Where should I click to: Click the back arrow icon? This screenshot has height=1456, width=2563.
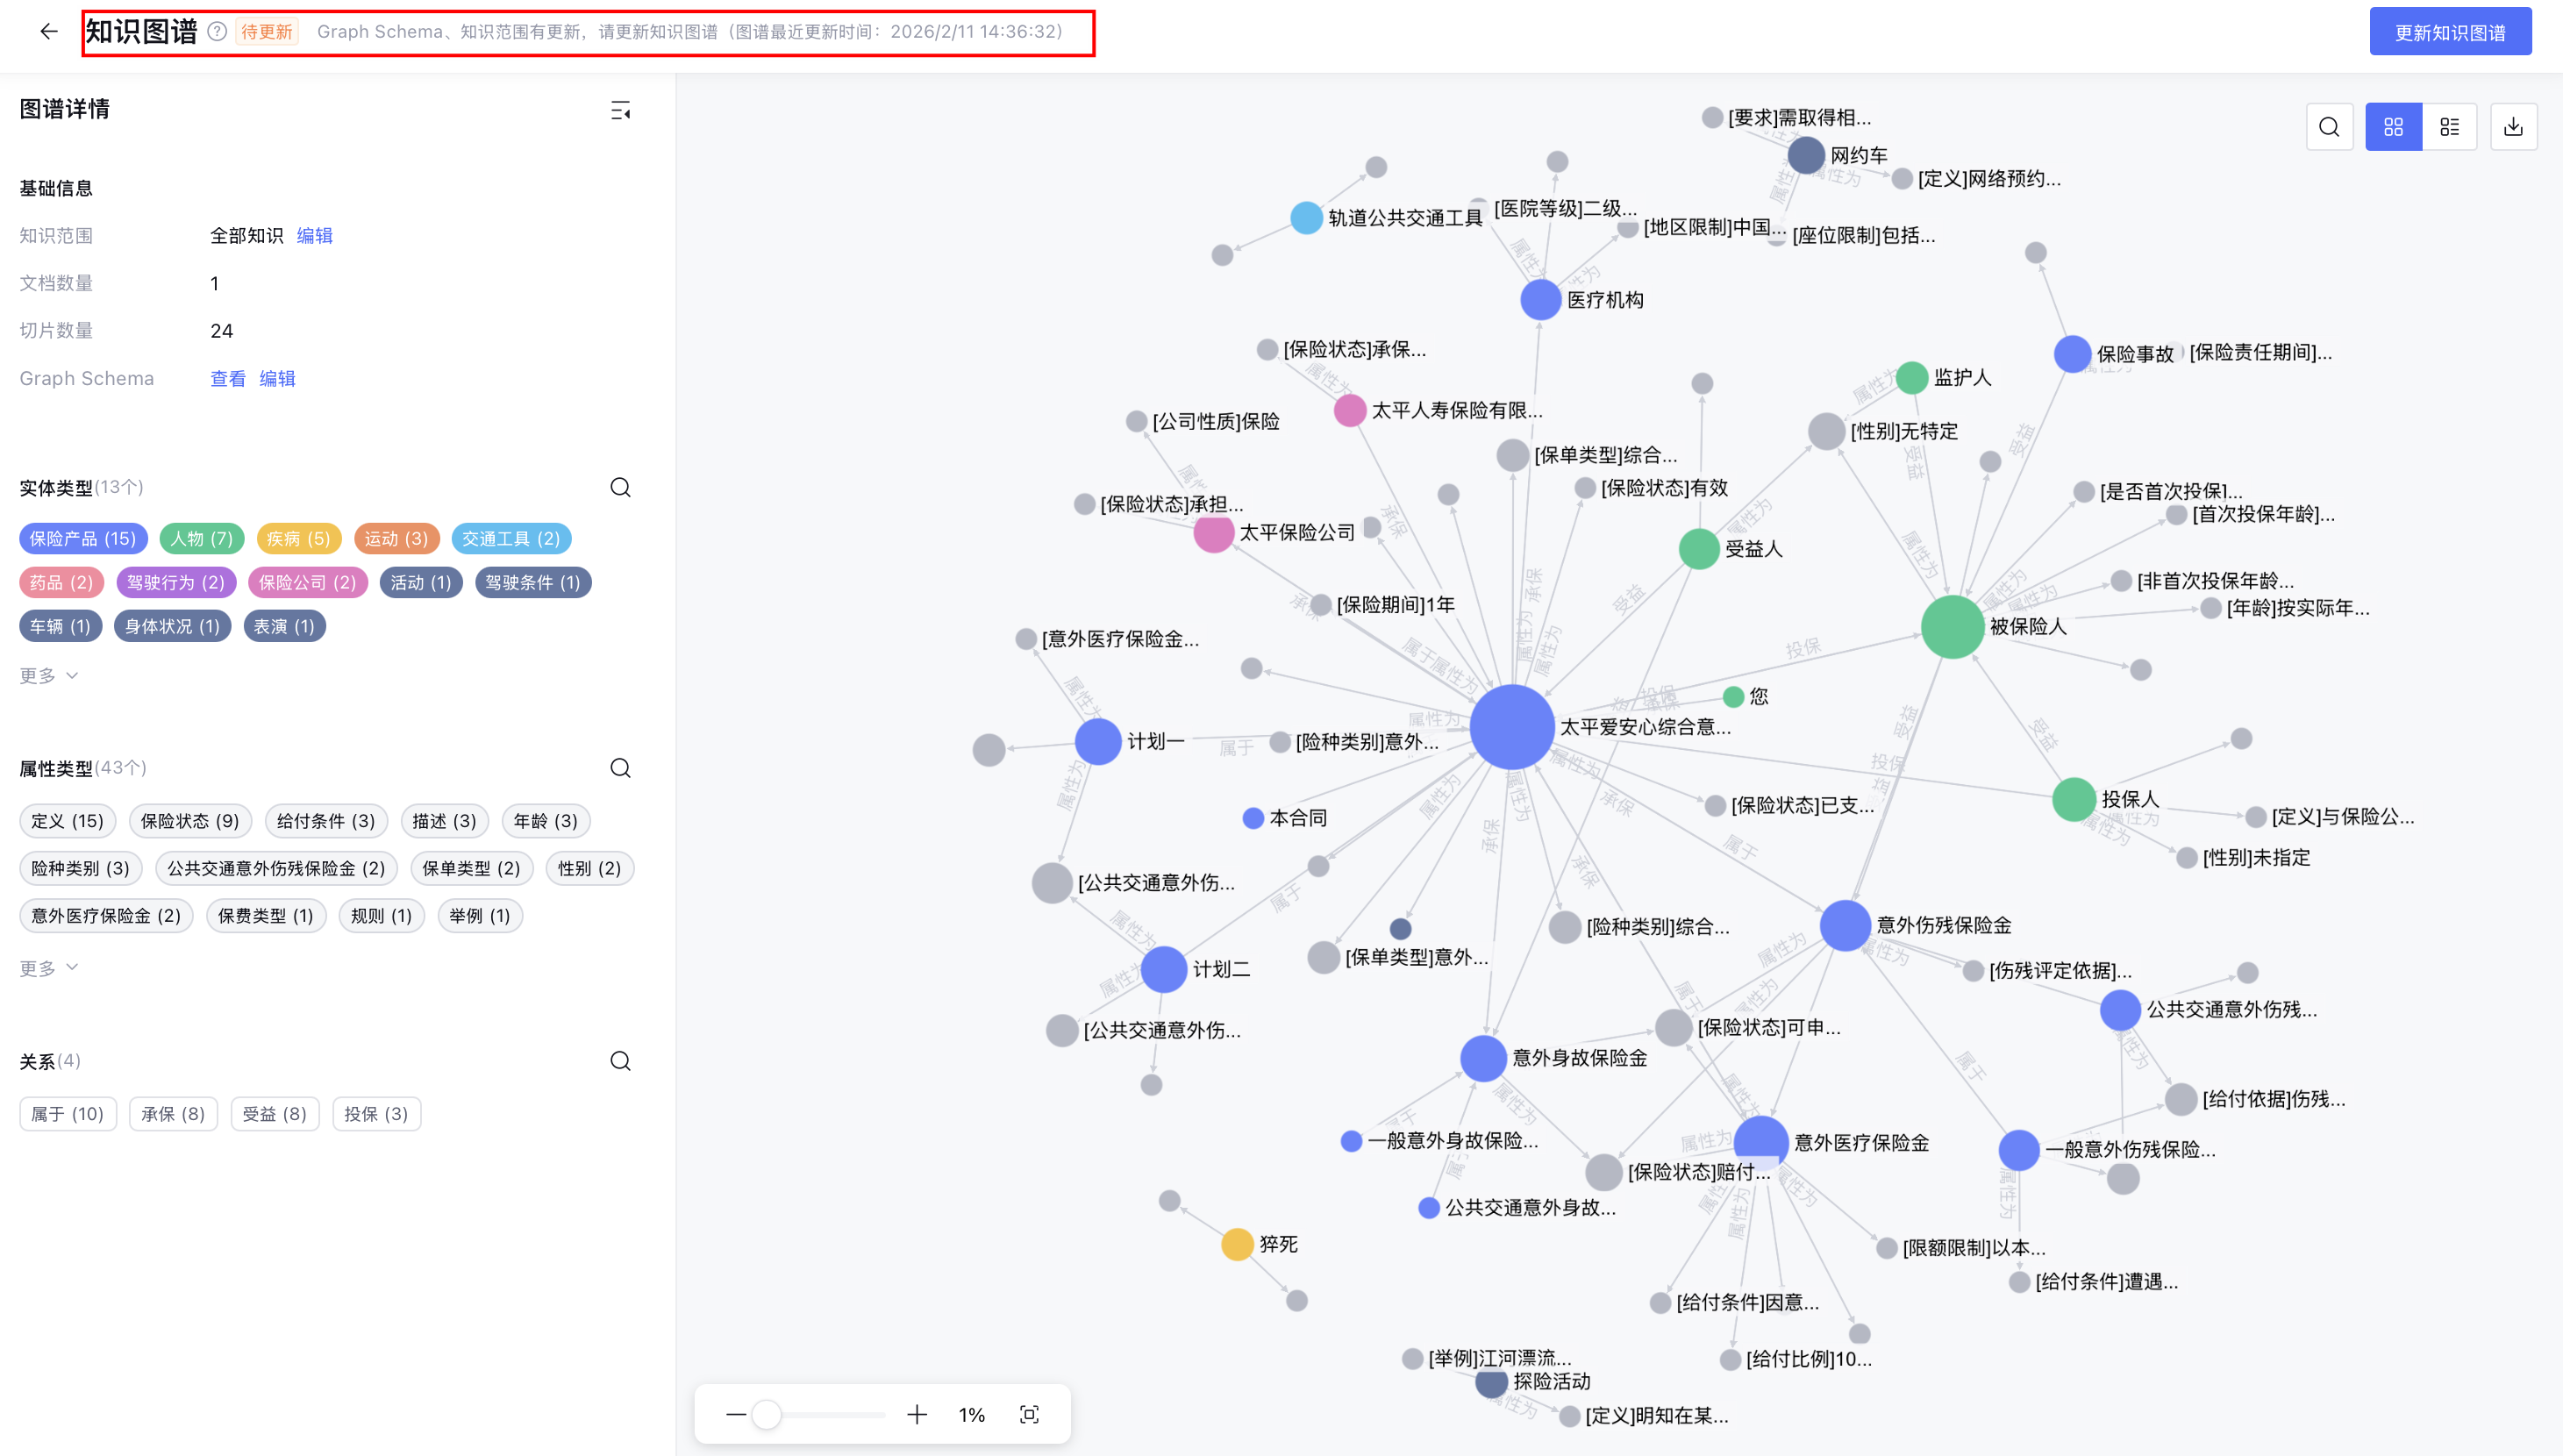pos(48,31)
